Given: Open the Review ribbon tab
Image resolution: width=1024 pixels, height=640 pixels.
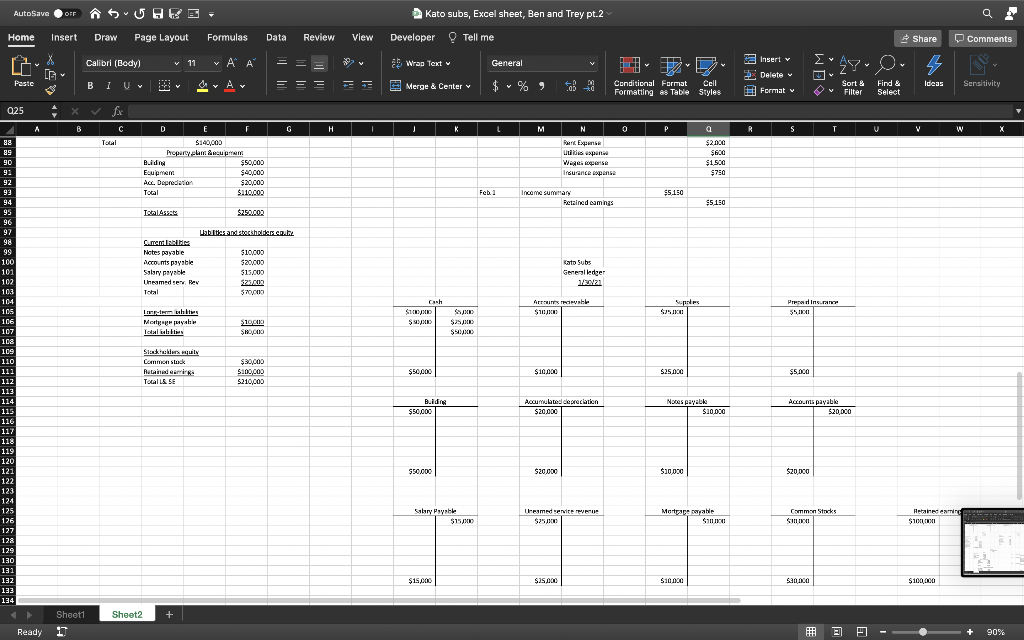Looking at the screenshot, I should click(319, 37).
